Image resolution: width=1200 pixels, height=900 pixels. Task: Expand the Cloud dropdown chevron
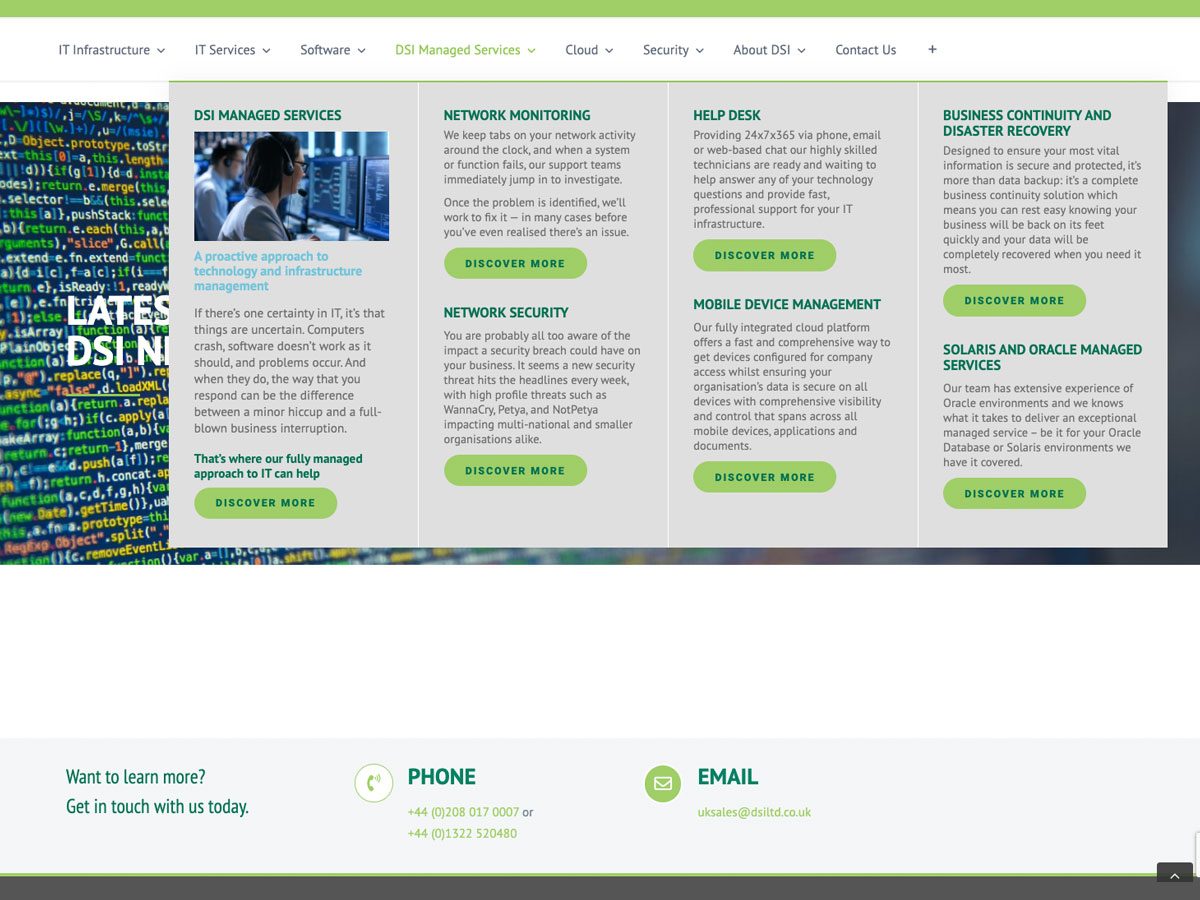pos(609,51)
